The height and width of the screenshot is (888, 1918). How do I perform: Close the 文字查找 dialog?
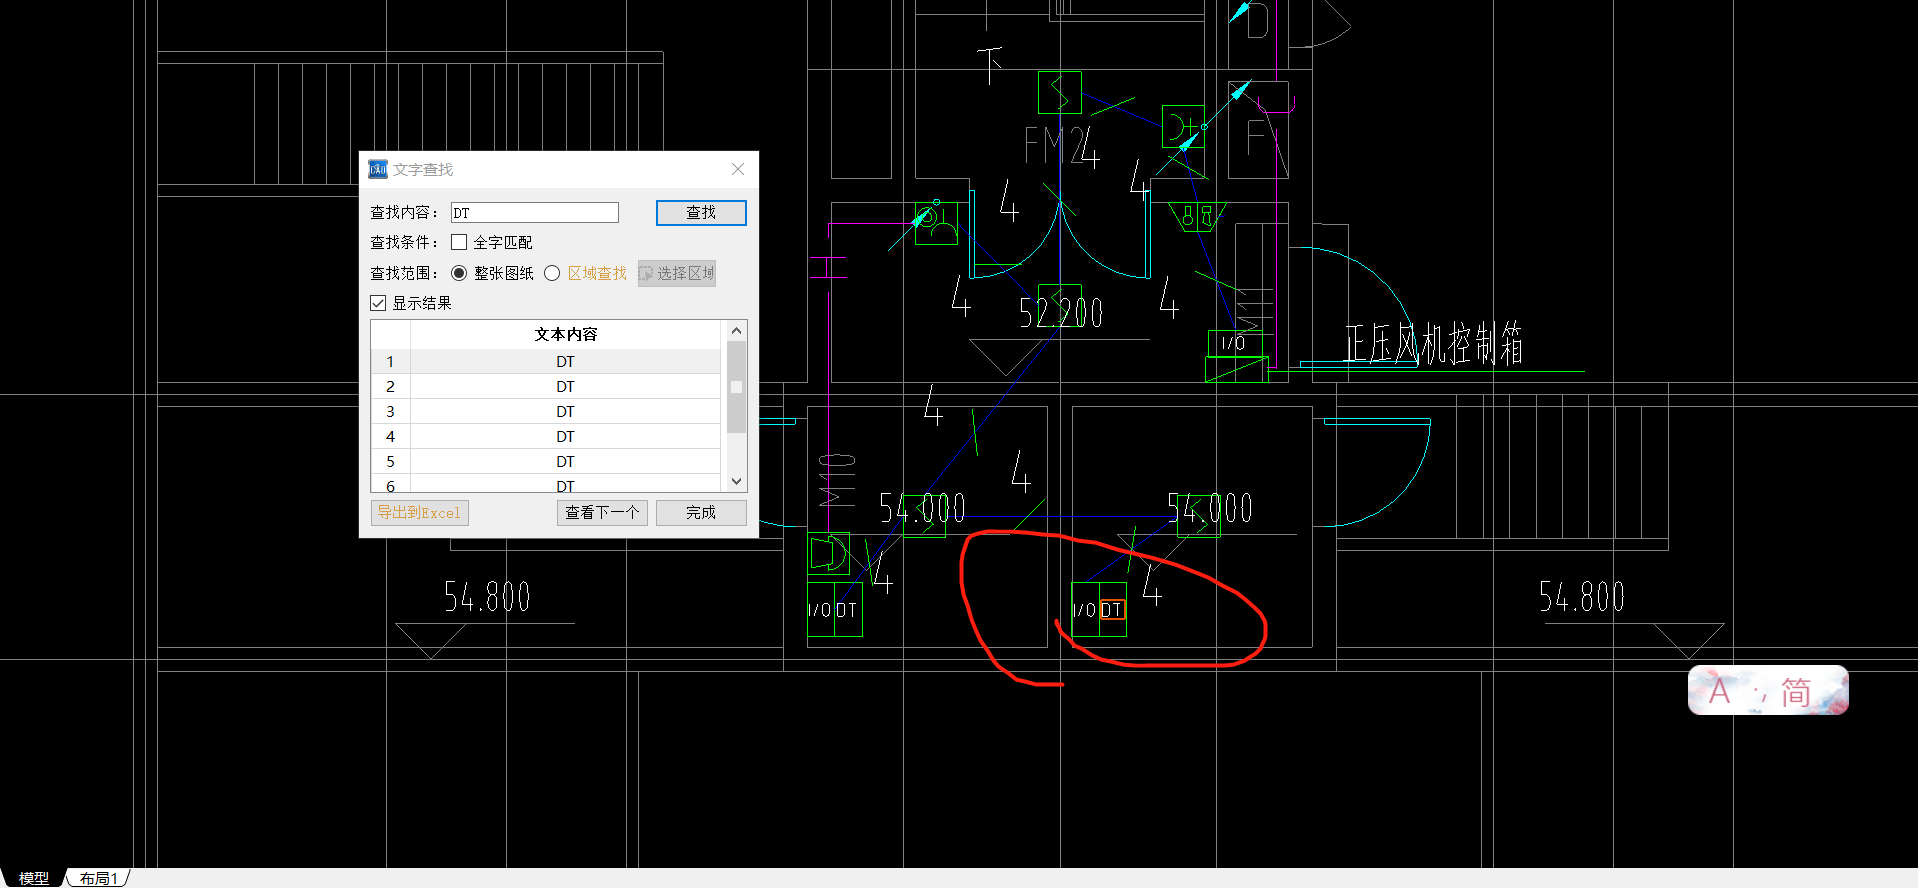tap(738, 169)
